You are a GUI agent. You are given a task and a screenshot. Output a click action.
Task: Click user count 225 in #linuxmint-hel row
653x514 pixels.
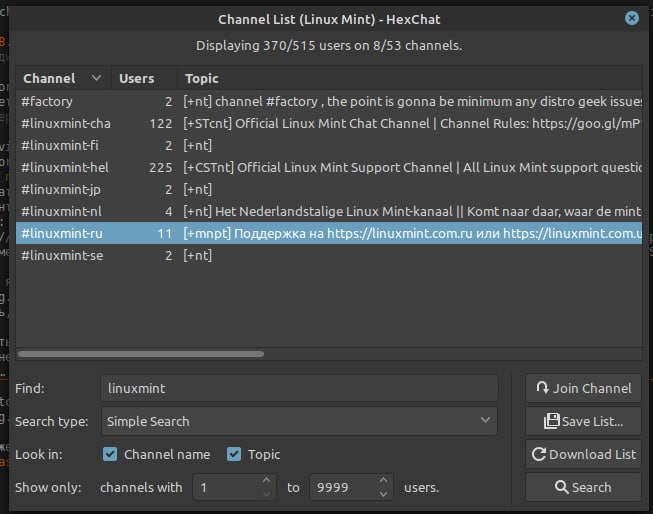[x=160, y=167]
